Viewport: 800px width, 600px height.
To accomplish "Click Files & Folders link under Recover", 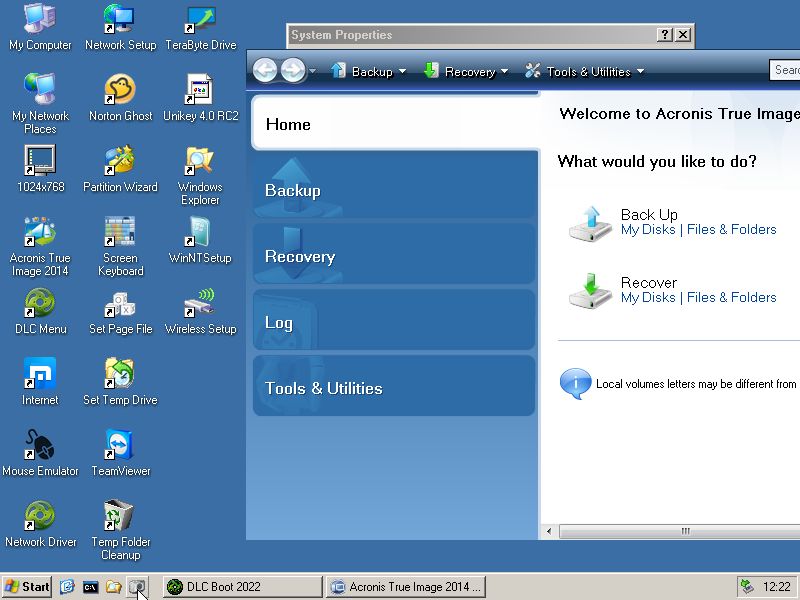I will point(732,297).
